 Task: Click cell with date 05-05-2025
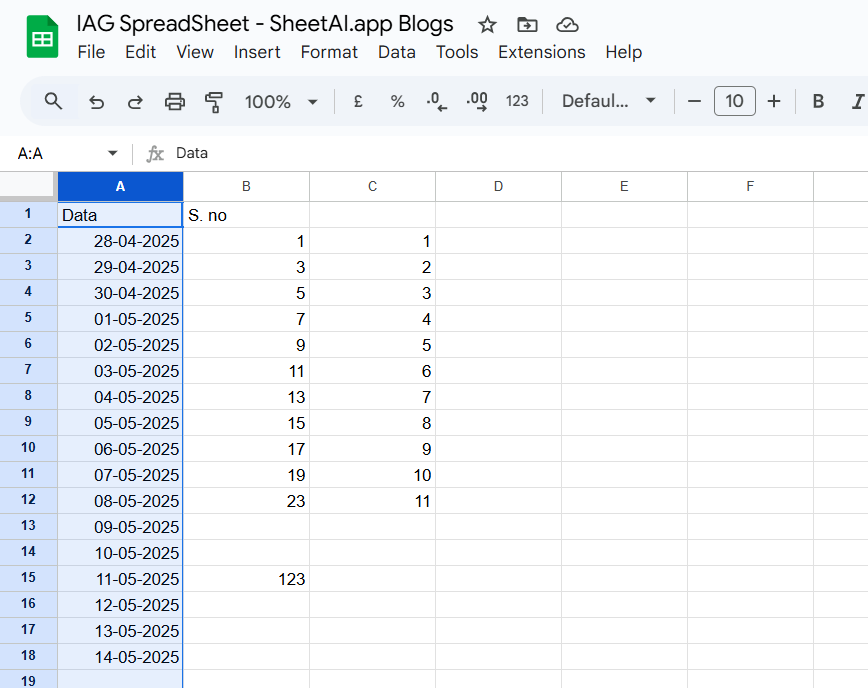click(x=120, y=423)
